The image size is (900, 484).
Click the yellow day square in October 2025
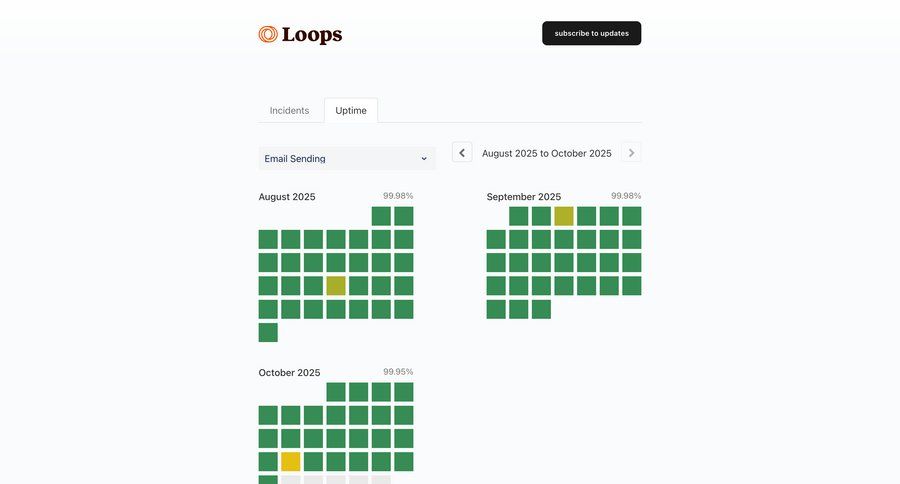(291, 462)
